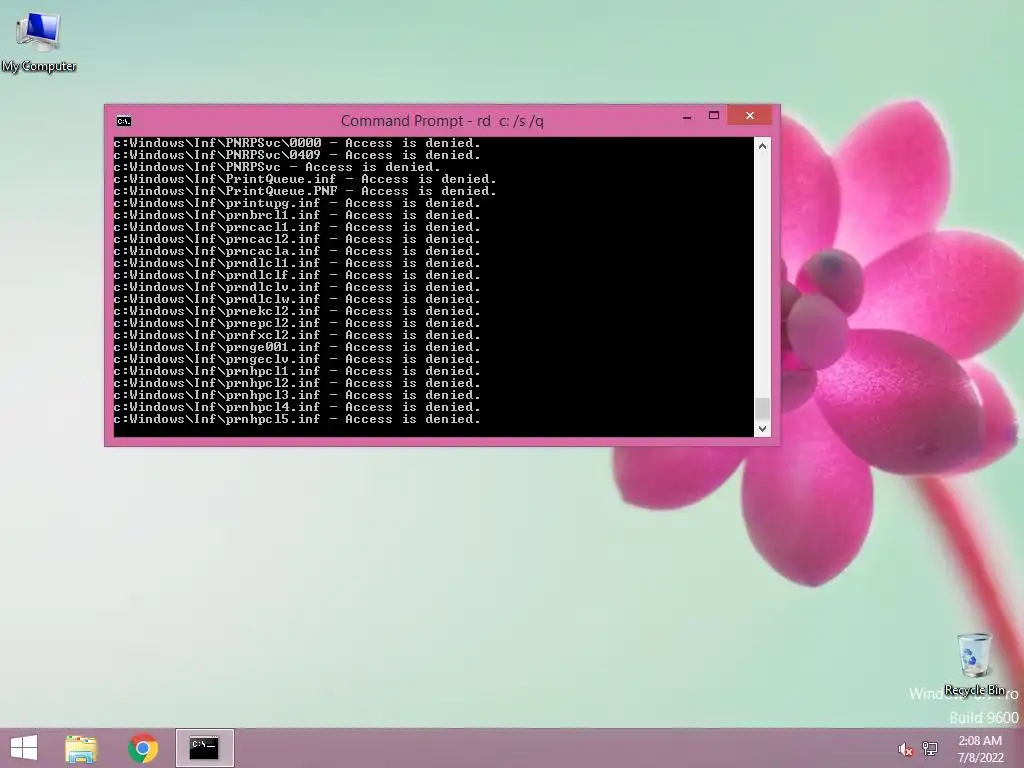Image resolution: width=1024 pixels, height=768 pixels.
Task: Click the prncacla.inf output line
Action: coord(297,251)
